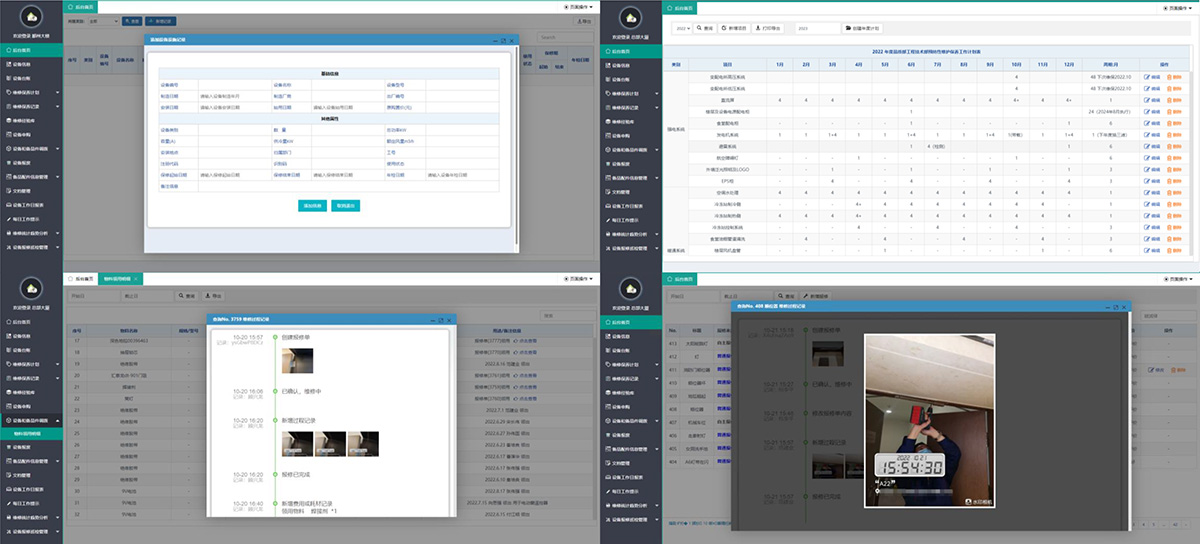Open the 2022 year dropdown

pos(682,29)
